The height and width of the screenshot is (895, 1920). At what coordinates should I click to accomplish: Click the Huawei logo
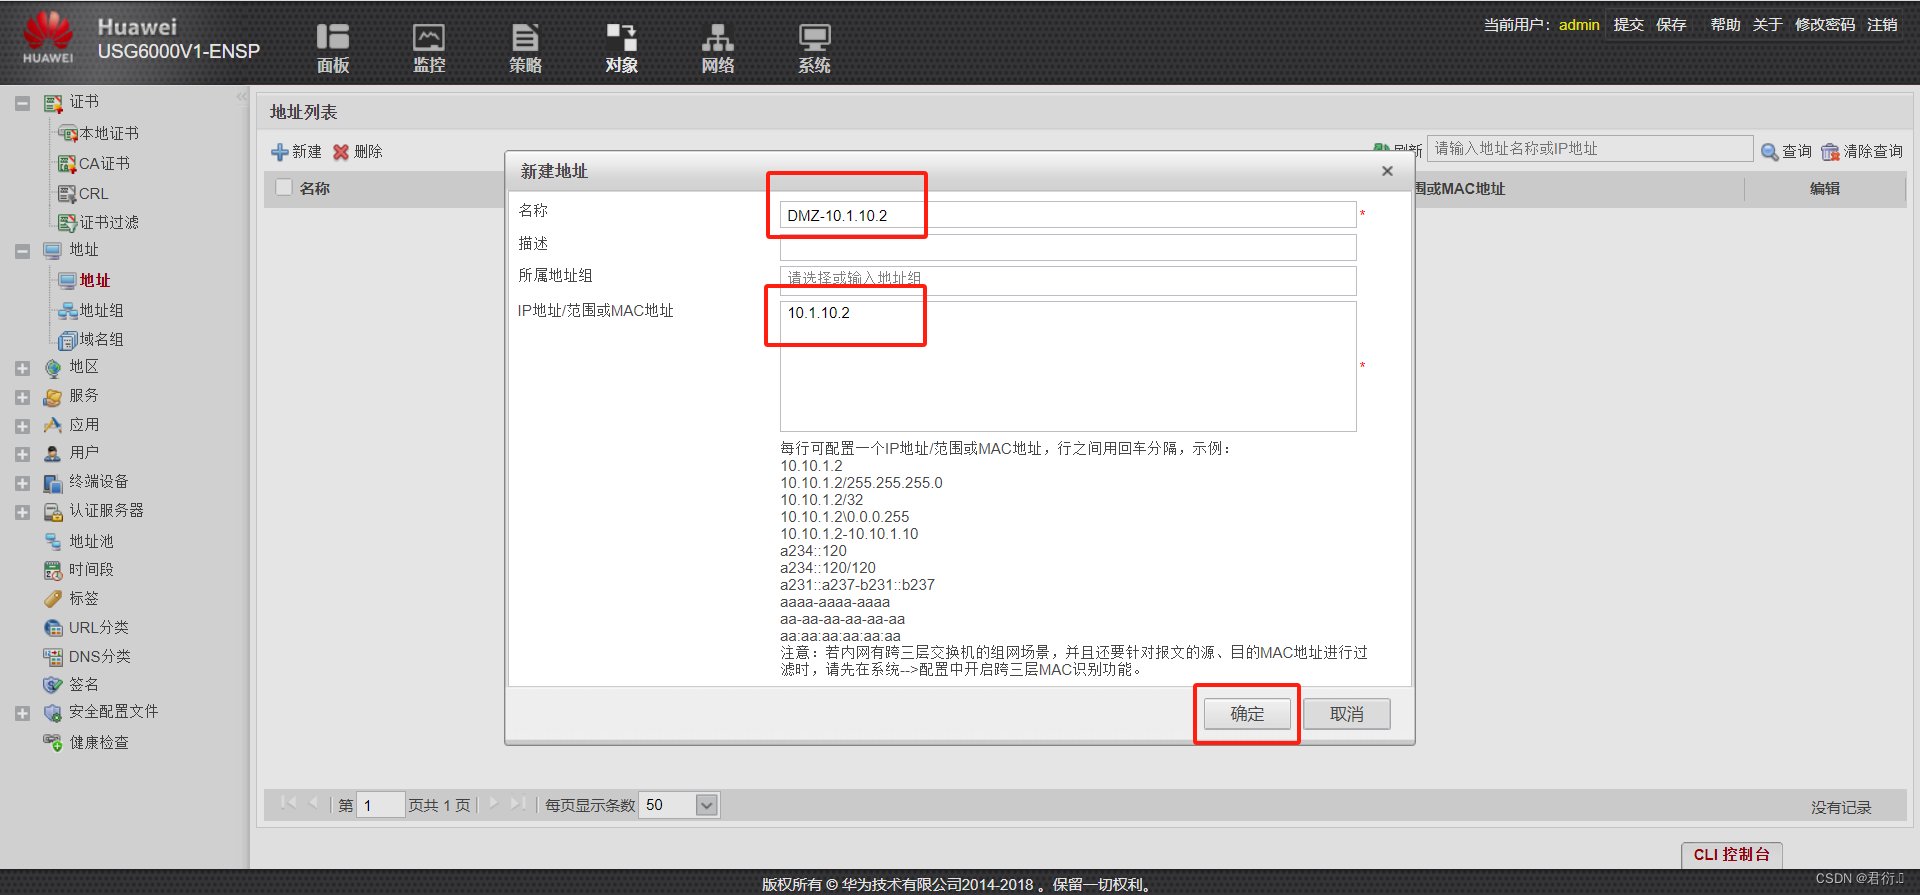pos(48,37)
